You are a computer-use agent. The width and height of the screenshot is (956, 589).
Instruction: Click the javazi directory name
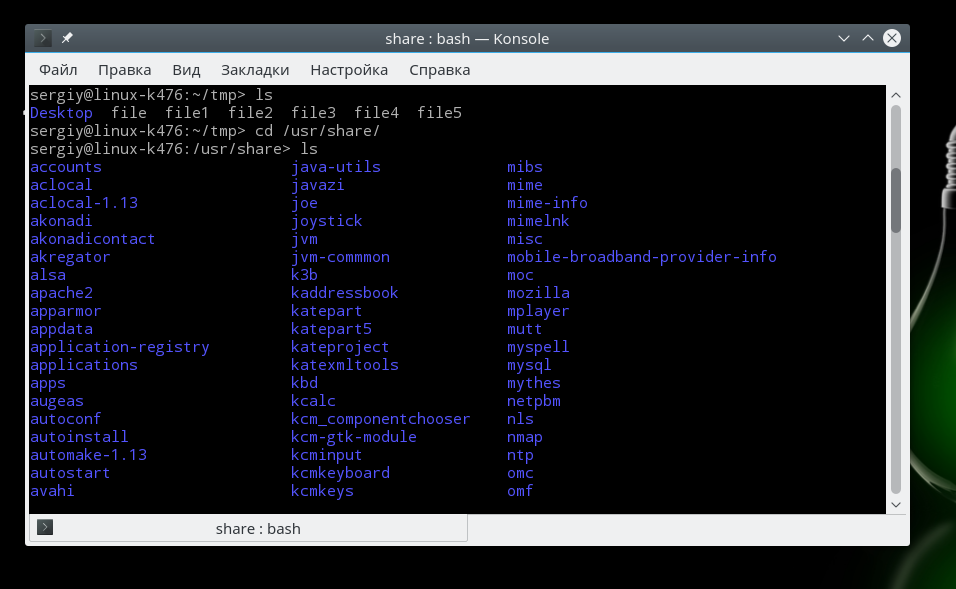pyautogui.click(x=318, y=185)
